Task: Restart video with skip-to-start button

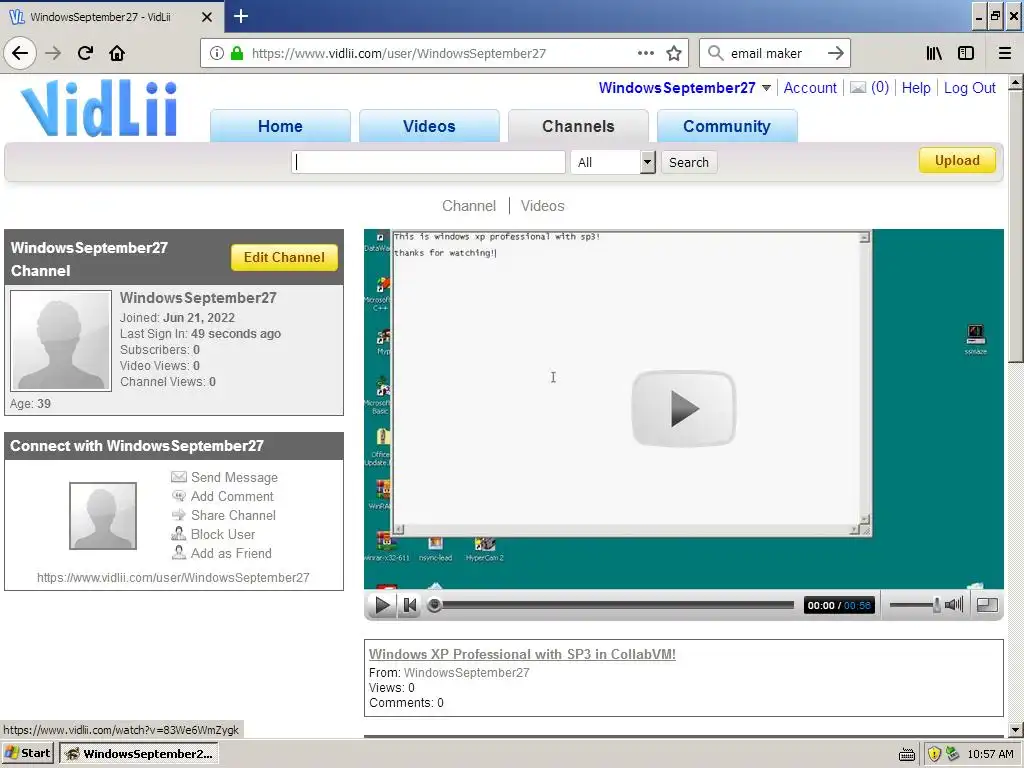Action: (x=409, y=605)
